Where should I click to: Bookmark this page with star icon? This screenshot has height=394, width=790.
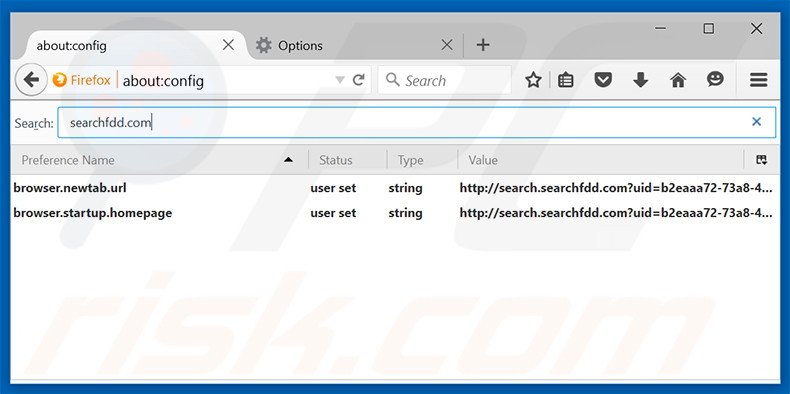click(533, 80)
